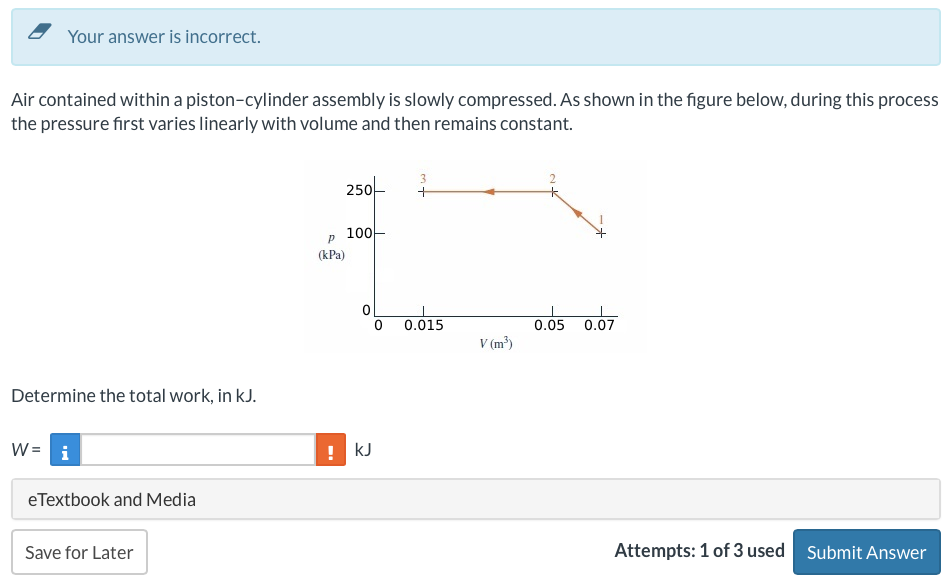Click the 0.015 tick on the volume axis

(x=422, y=325)
